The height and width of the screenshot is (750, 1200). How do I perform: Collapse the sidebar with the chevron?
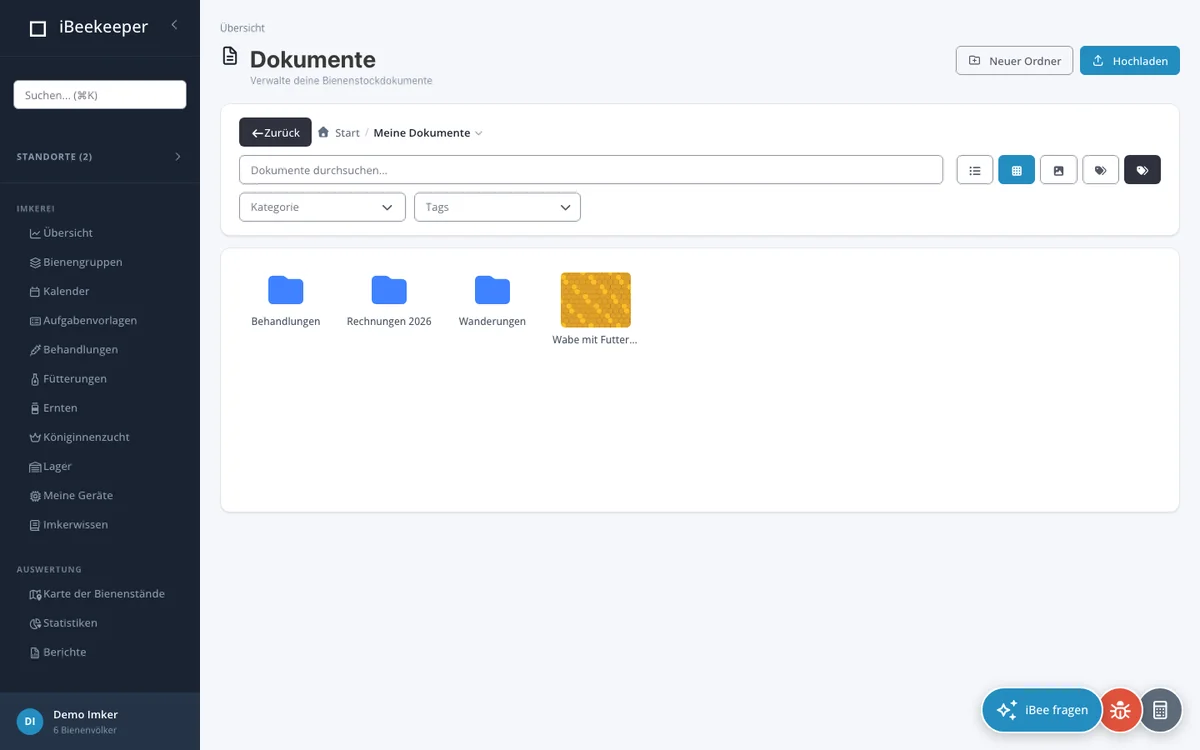(x=174, y=25)
